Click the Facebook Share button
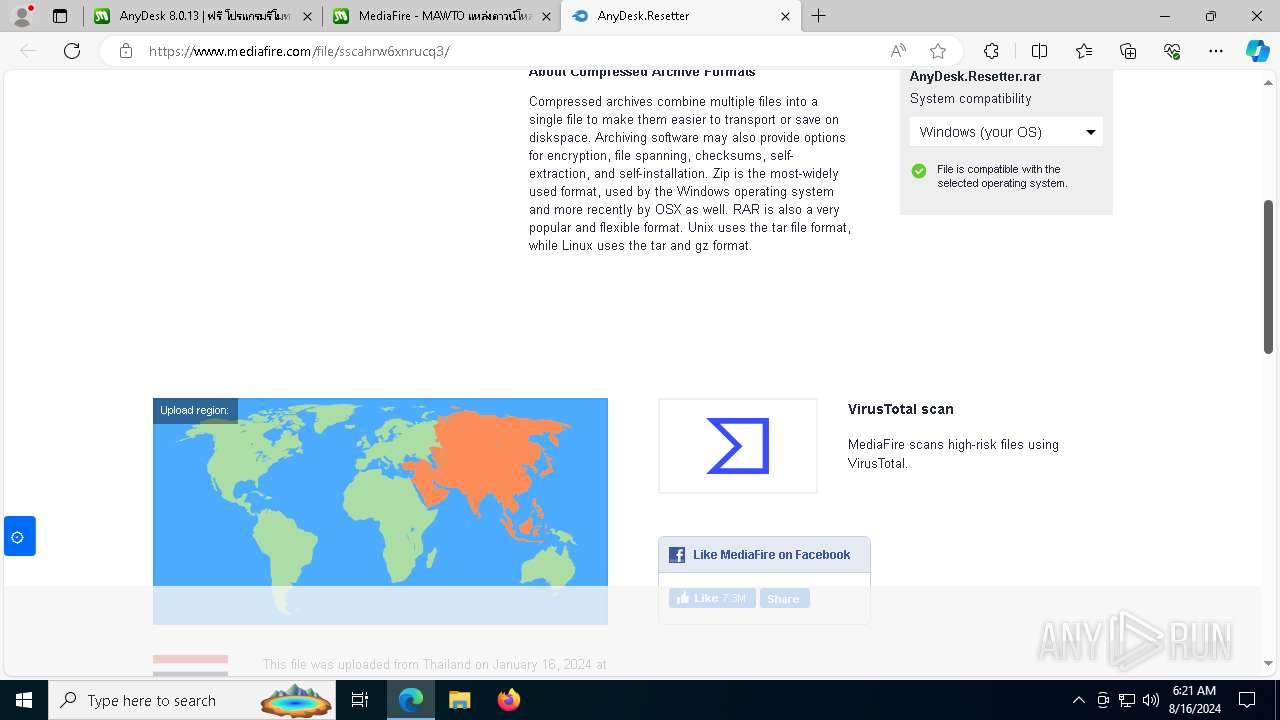The width and height of the screenshot is (1280, 720). [x=784, y=598]
